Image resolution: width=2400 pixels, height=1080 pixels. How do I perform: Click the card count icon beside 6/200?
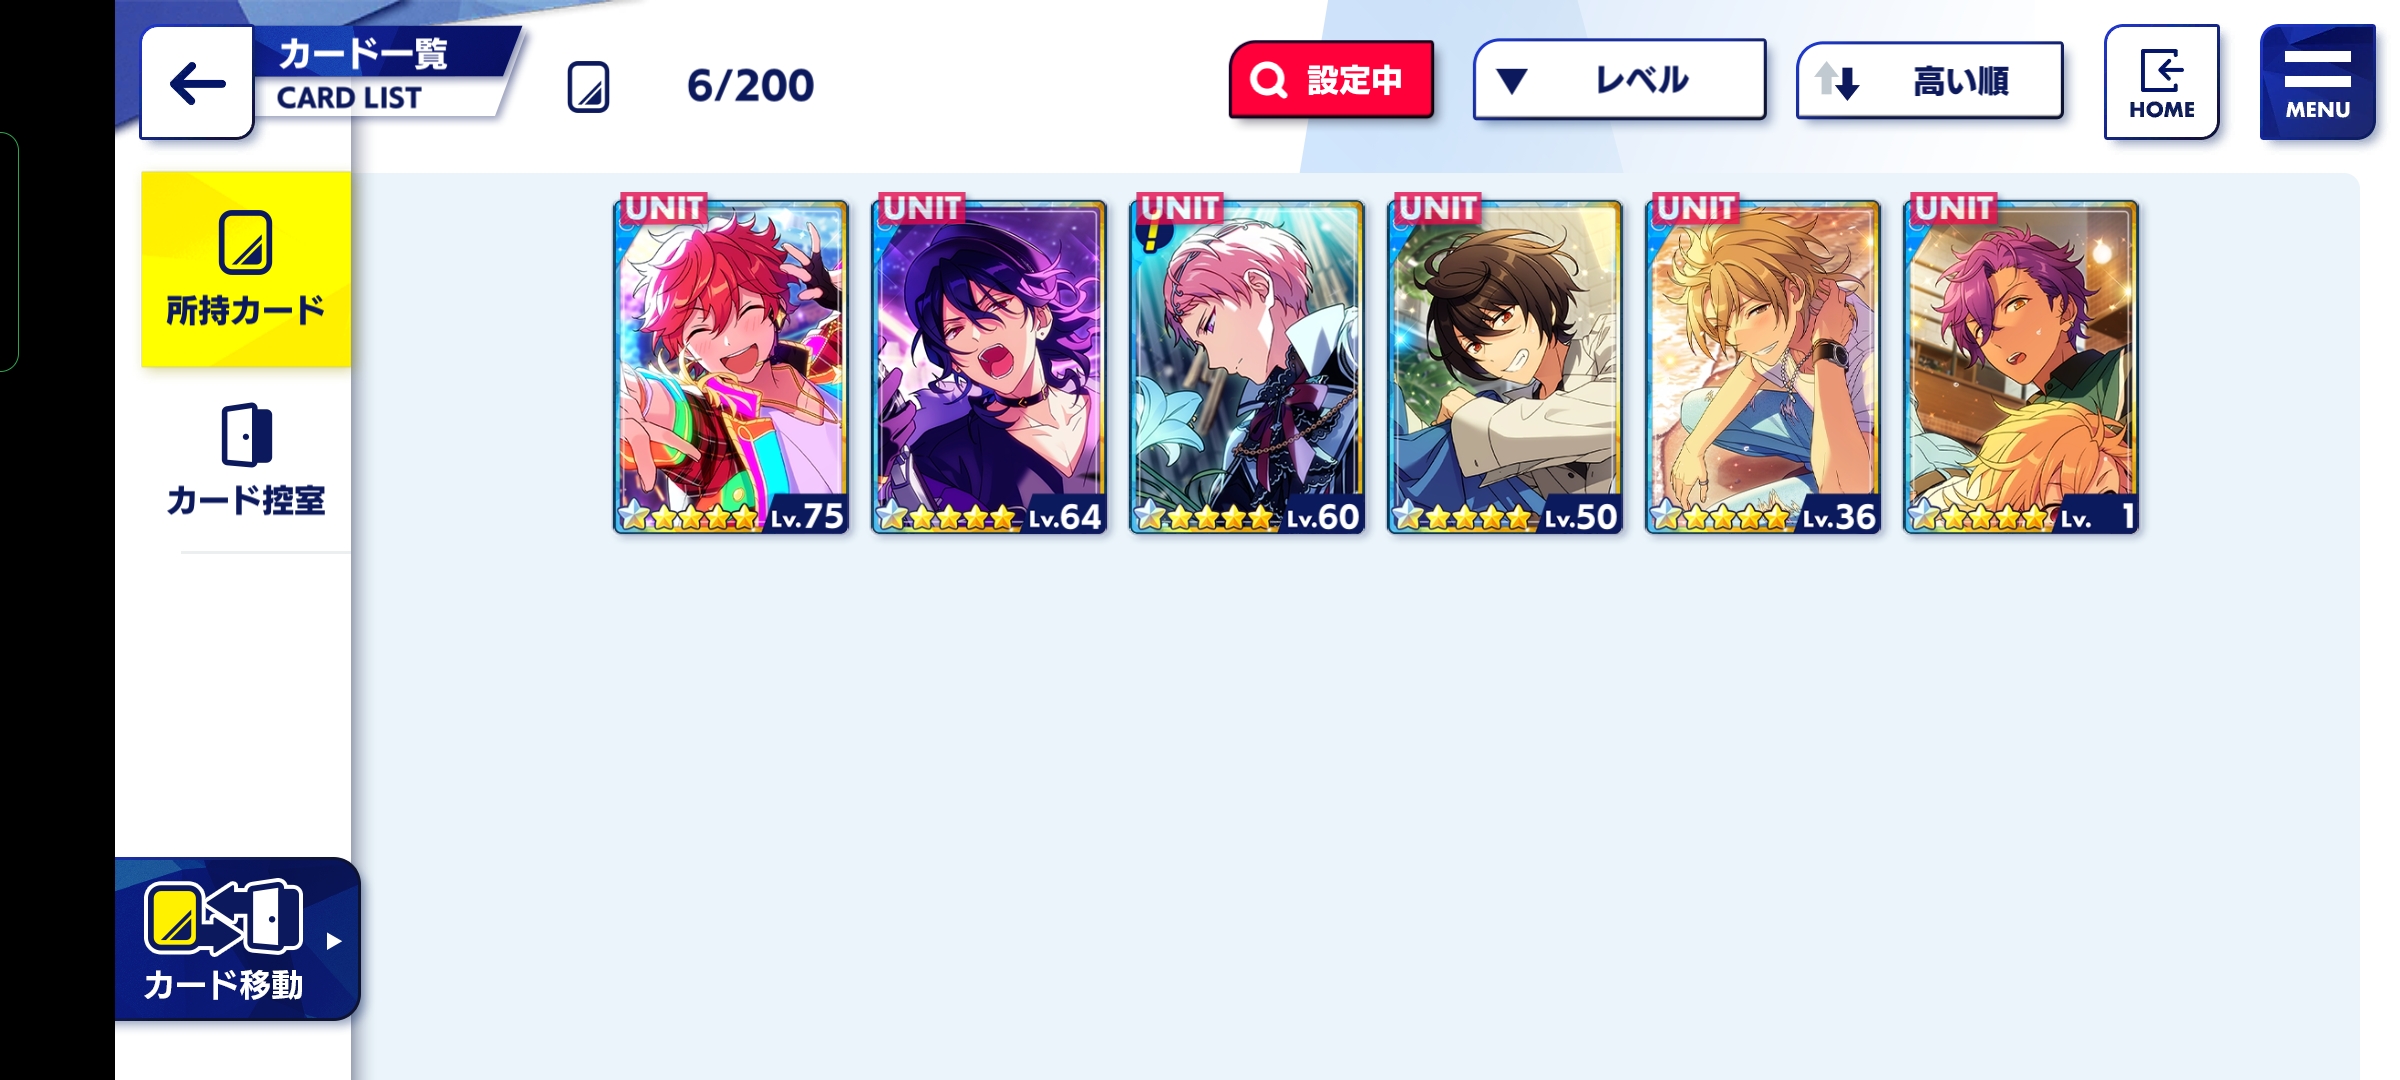(588, 86)
